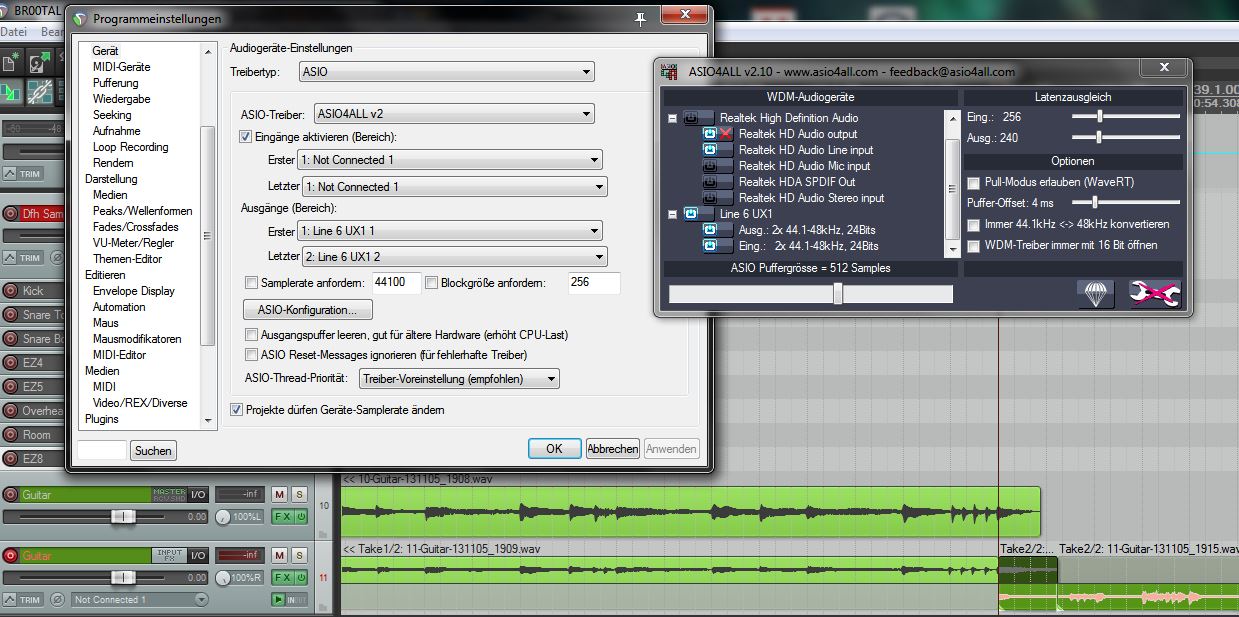Open Eingänge Erster Not Connected dropdown

coord(450,160)
